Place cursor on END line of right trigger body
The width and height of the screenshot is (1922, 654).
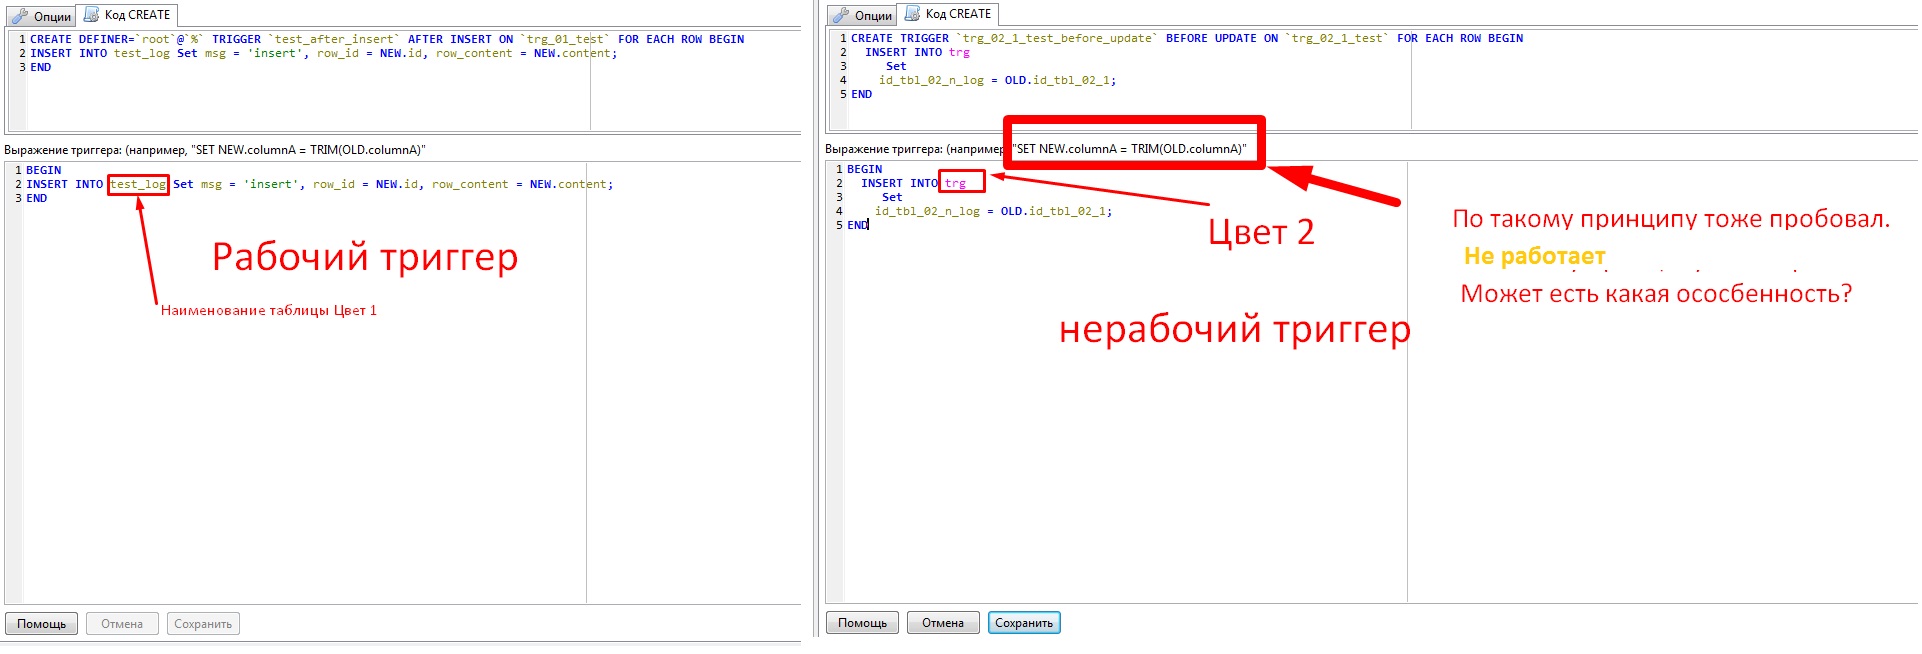(x=858, y=225)
